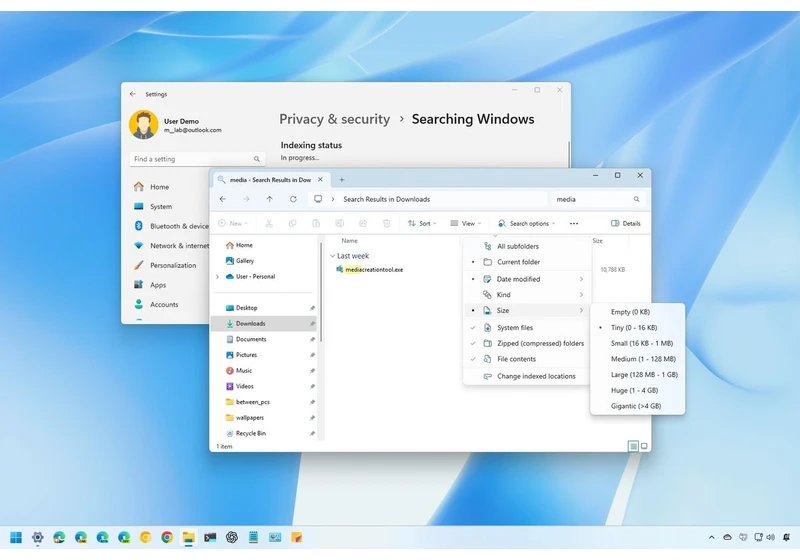Open the Sort dropdown
Screen dimensions: 800x560
(x=422, y=223)
